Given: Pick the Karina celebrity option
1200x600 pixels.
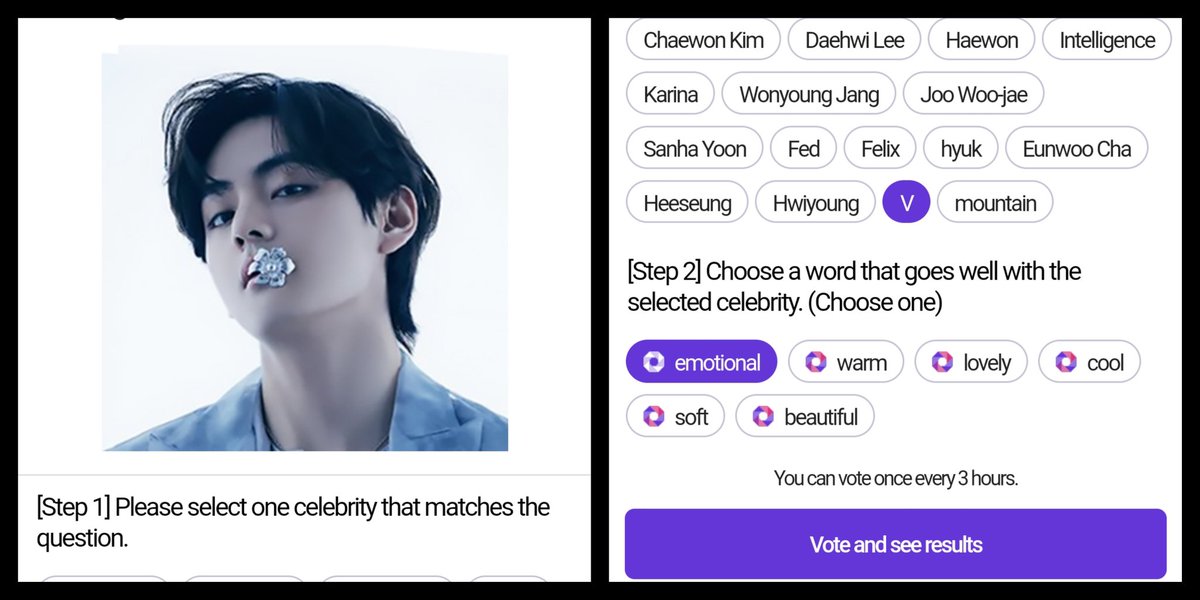Looking at the screenshot, I should pos(670,95).
